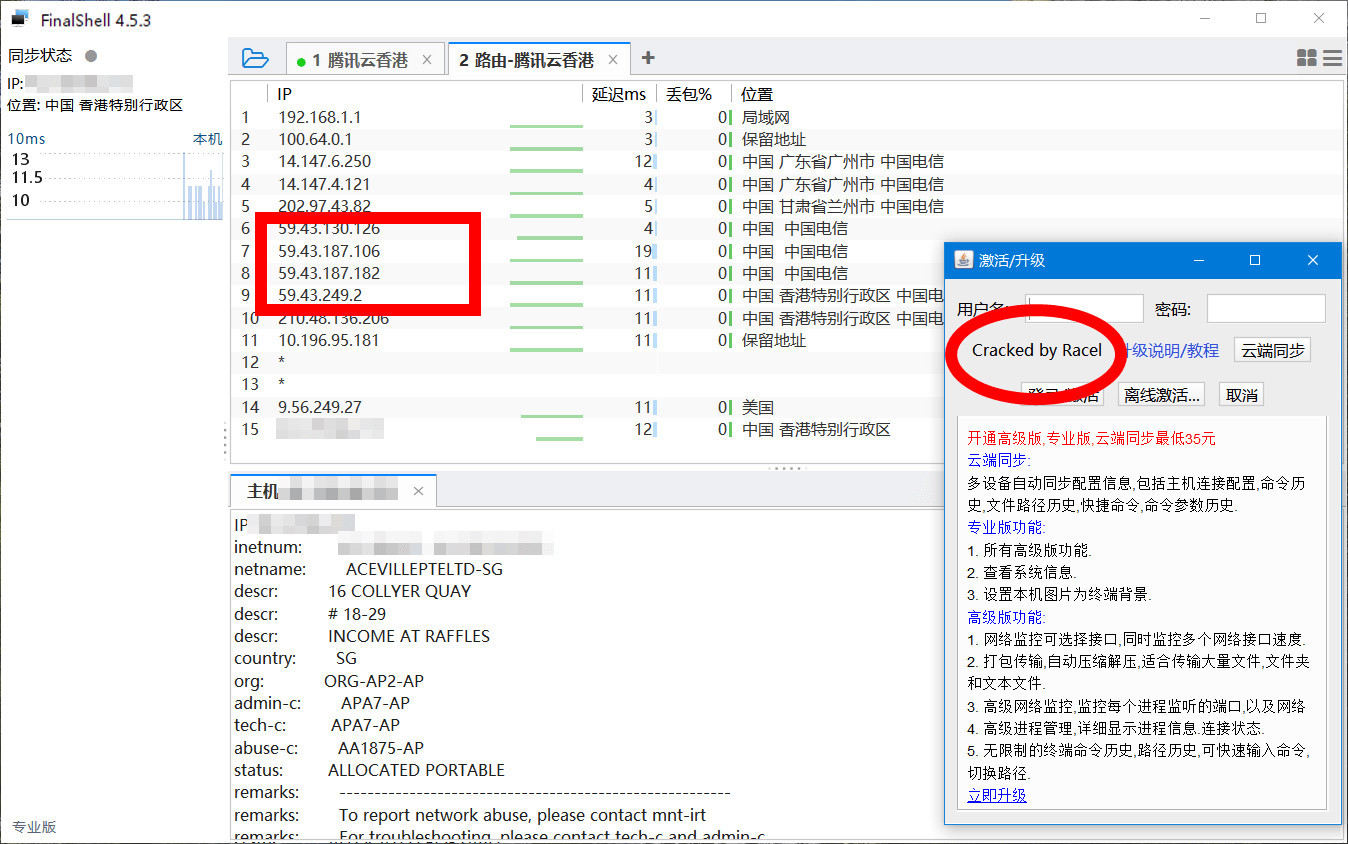Click the 离线激活... button
Viewport: 1348px width, 844px height.
pyautogui.click(x=1161, y=395)
